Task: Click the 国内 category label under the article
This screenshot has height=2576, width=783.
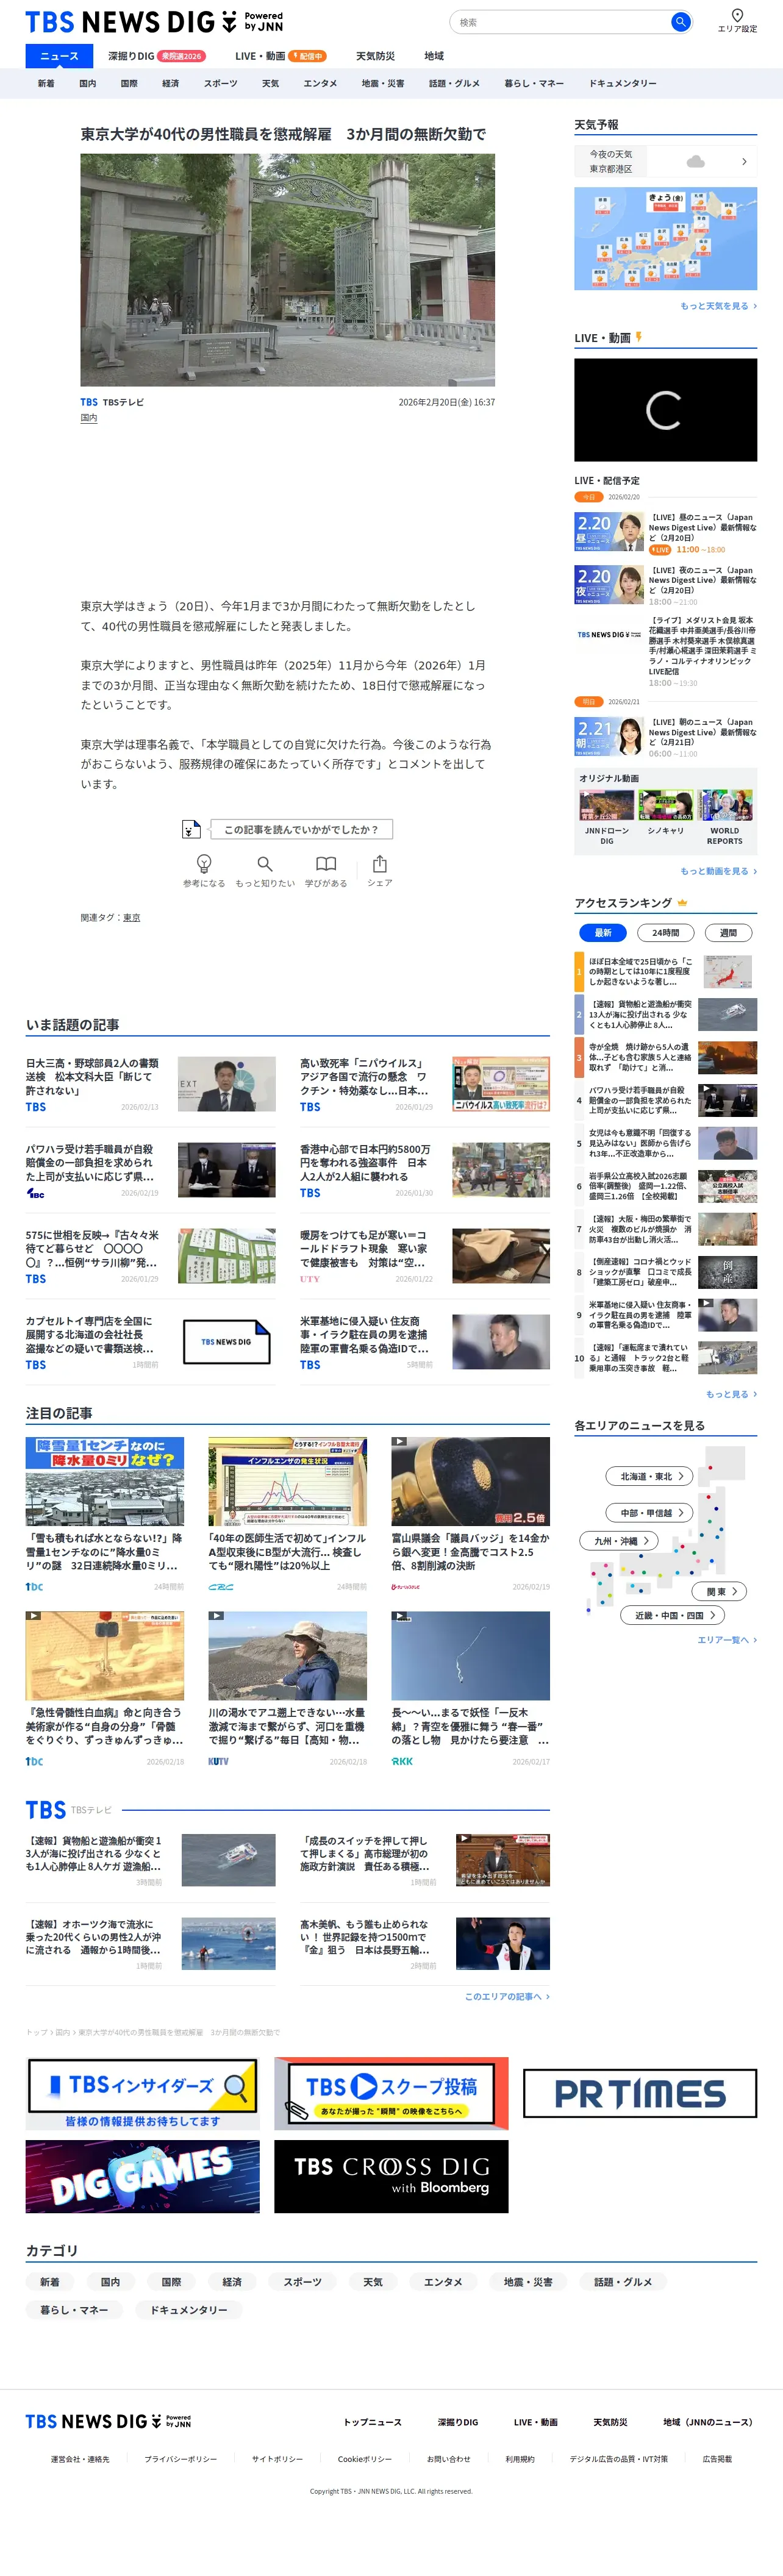Action: pos(89,418)
